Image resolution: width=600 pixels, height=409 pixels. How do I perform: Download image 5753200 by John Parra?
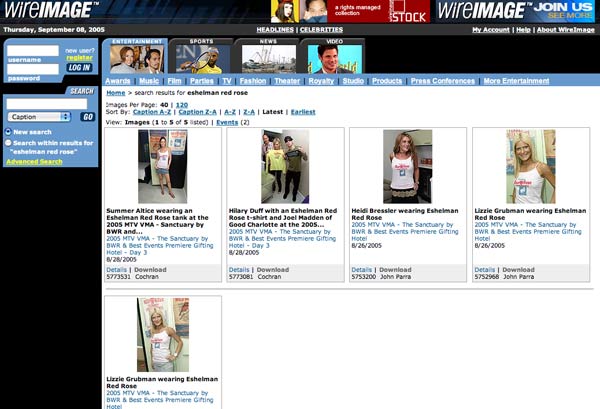(x=395, y=270)
